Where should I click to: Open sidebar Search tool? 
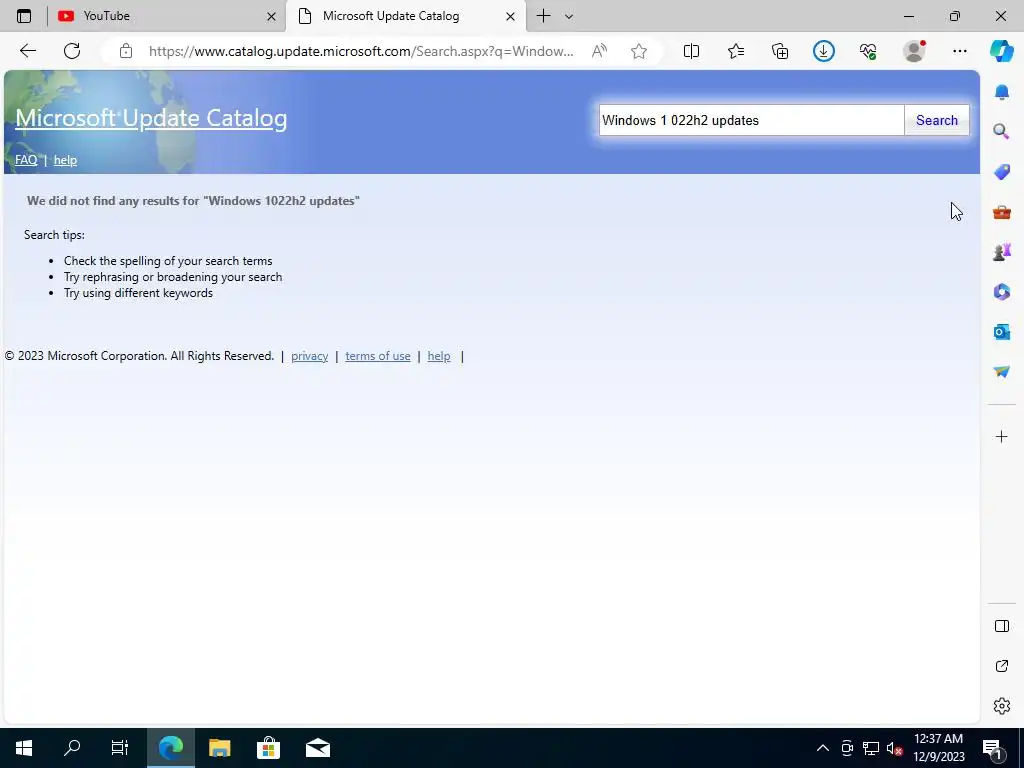pos(1001,132)
